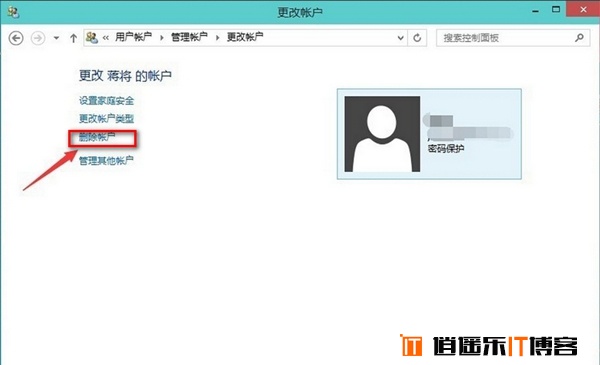Expand the chevron after 管理帐户
This screenshot has height=365, width=600.
click(217, 37)
